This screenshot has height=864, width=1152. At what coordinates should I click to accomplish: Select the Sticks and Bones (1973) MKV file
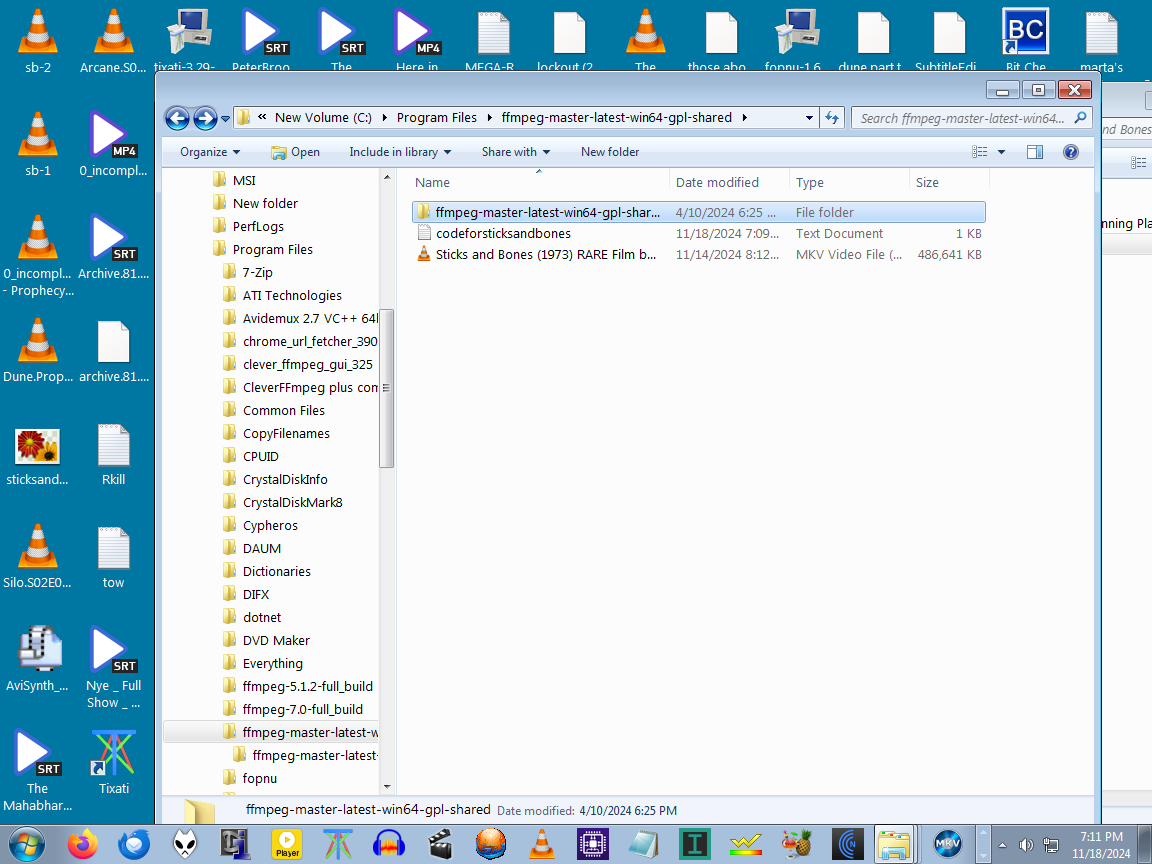[698, 255]
